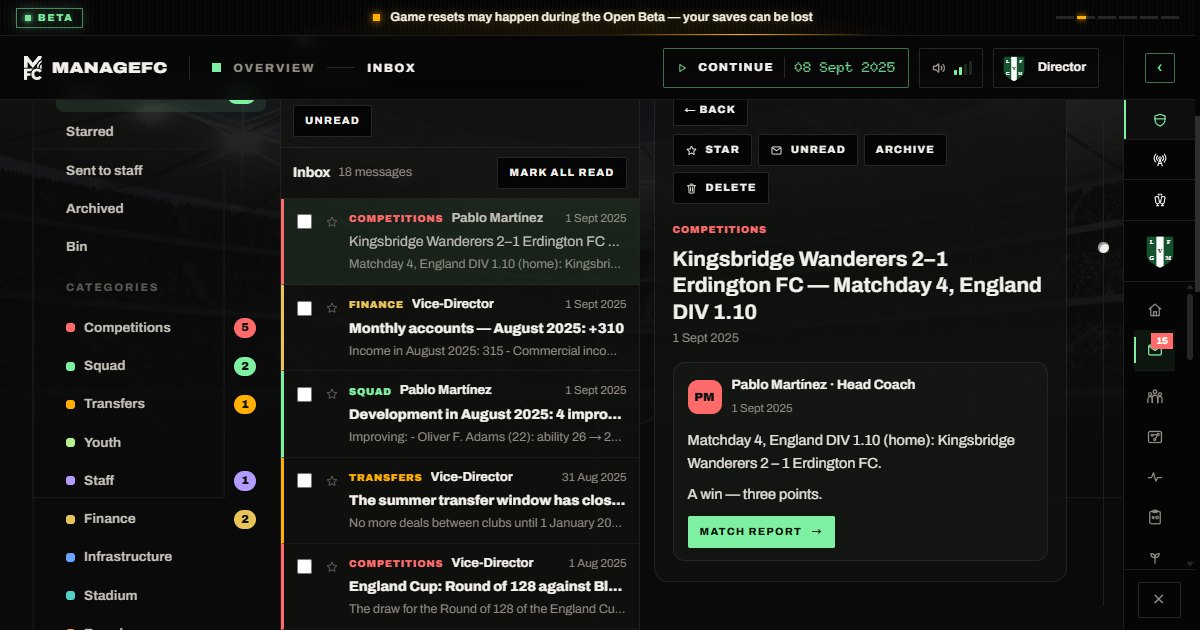Filter by Squad category
Screen dimensions: 1200x630
pos(160,365)
